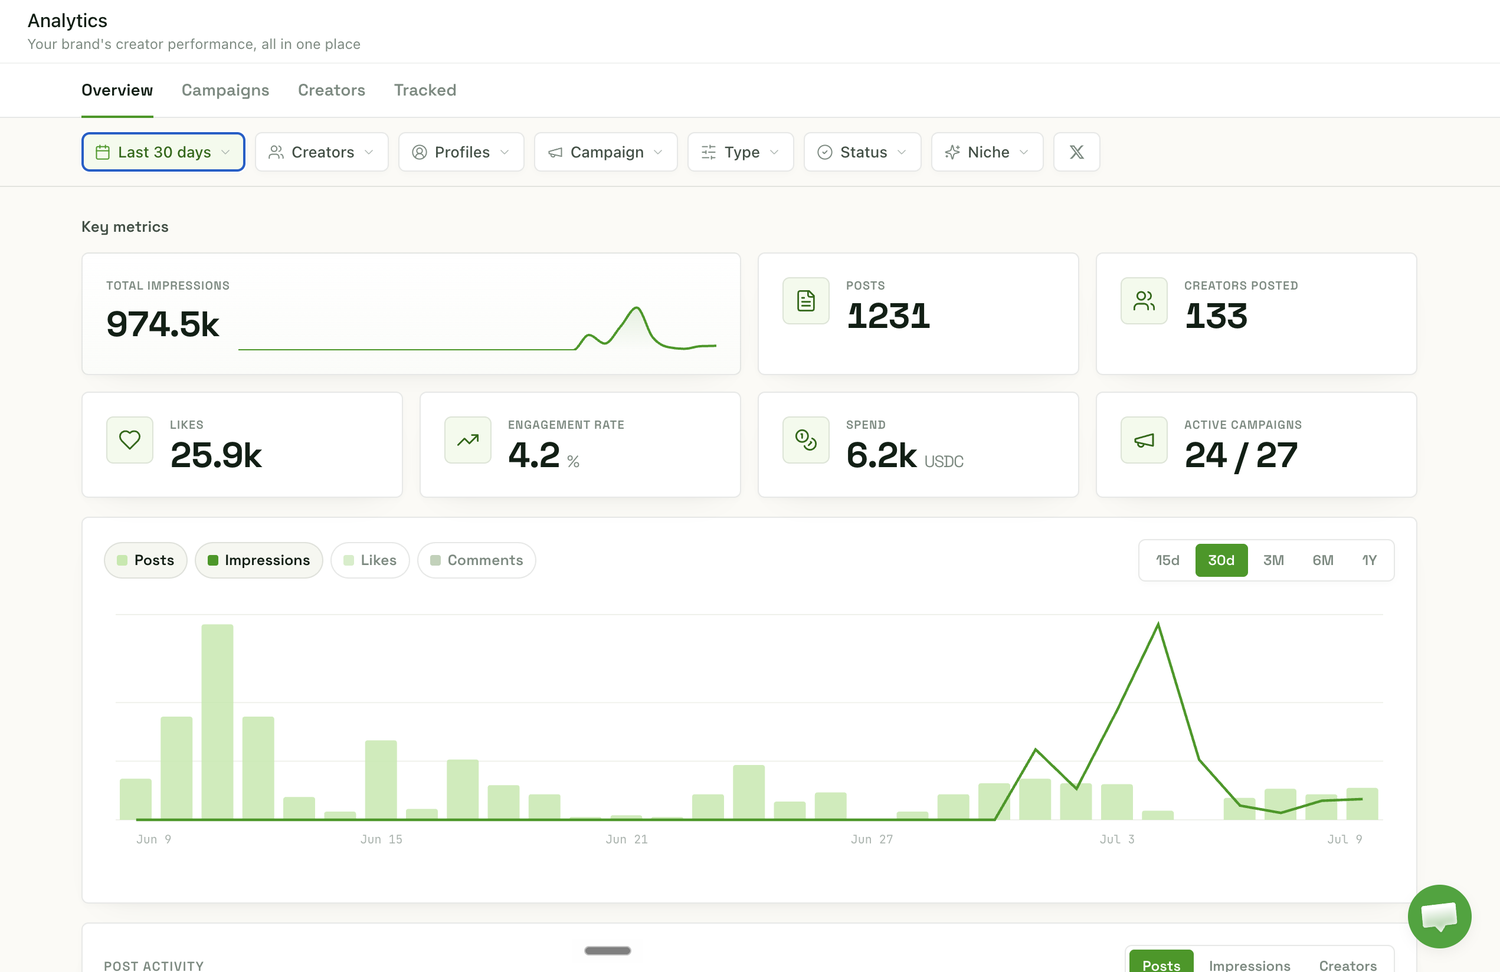
Task: Expand the Campaign filter chevron
Action: tap(658, 152)
